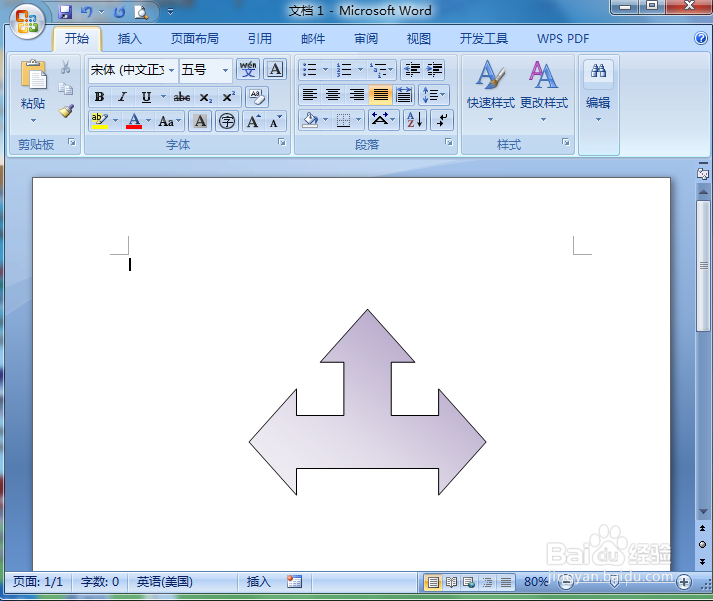This screenshot has height=601, width=713.
Task: Click the 英语(美国) language indicator
Action: (165, 581)
